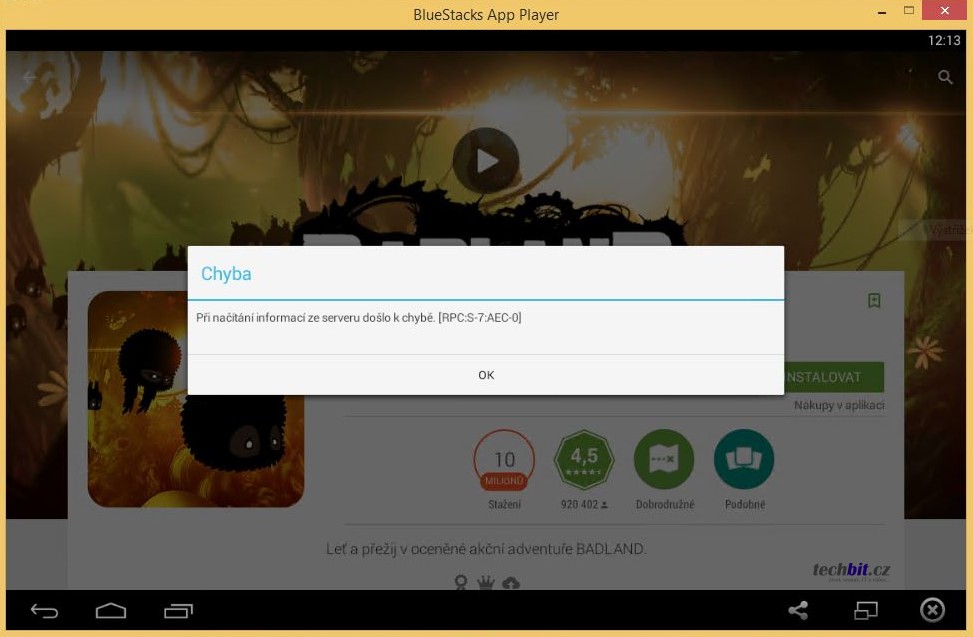Play the BADLAND trailer video
The height and width of the screenshot is (637, 973).
click(486, 161)
